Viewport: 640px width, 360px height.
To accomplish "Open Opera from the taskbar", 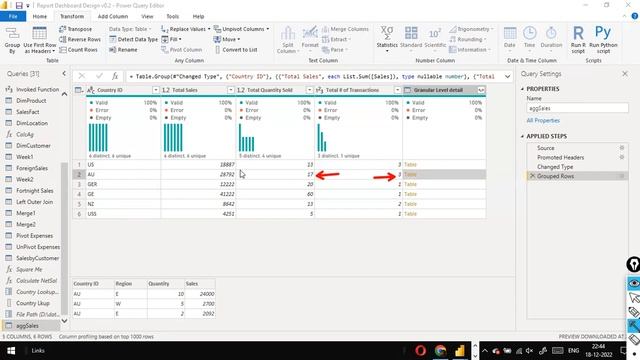I will pos(420,351).
